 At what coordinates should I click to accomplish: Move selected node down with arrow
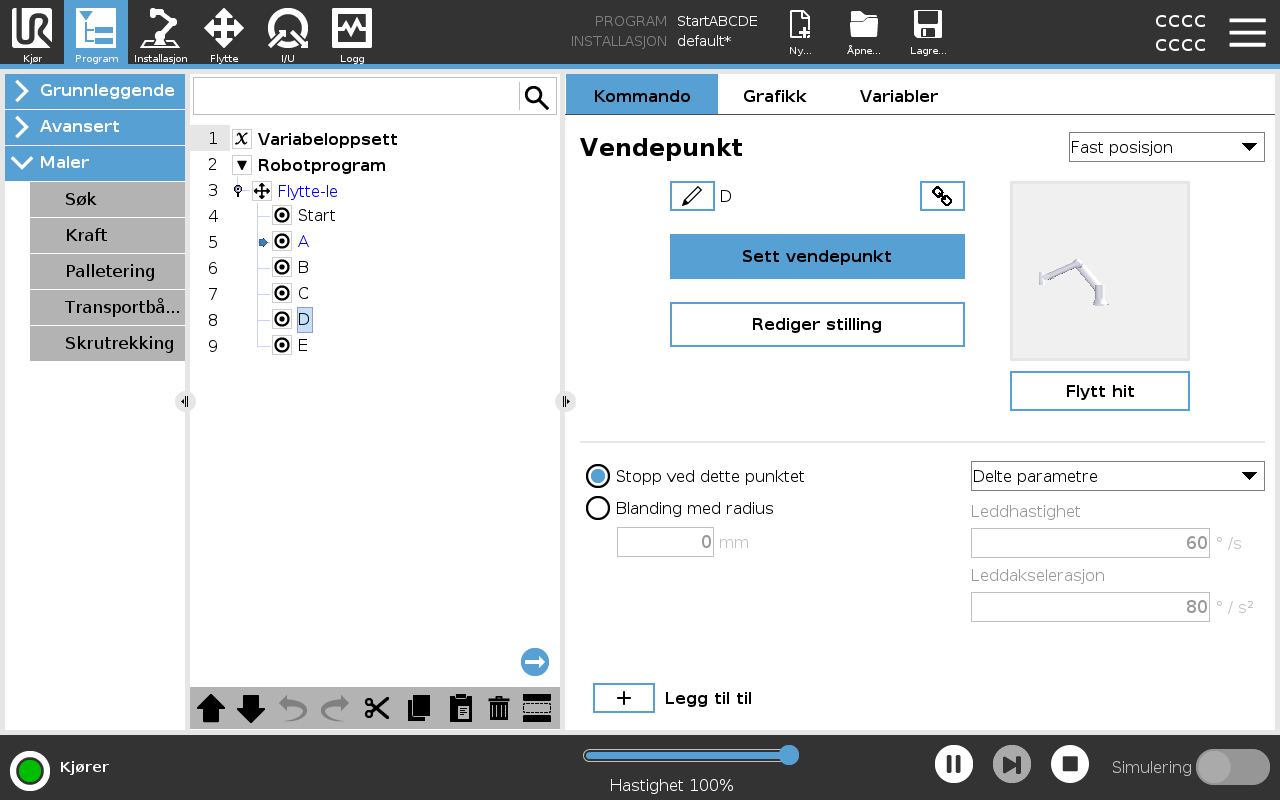[251, 708]
